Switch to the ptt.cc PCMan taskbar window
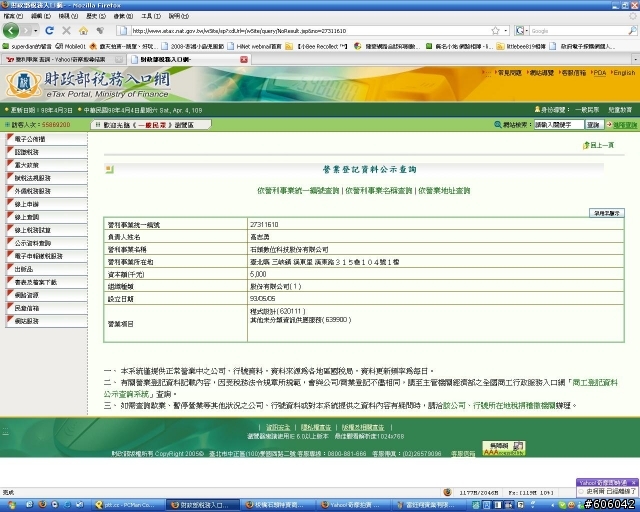The width and height of the screenshot is (640, 512). [126, 505]
